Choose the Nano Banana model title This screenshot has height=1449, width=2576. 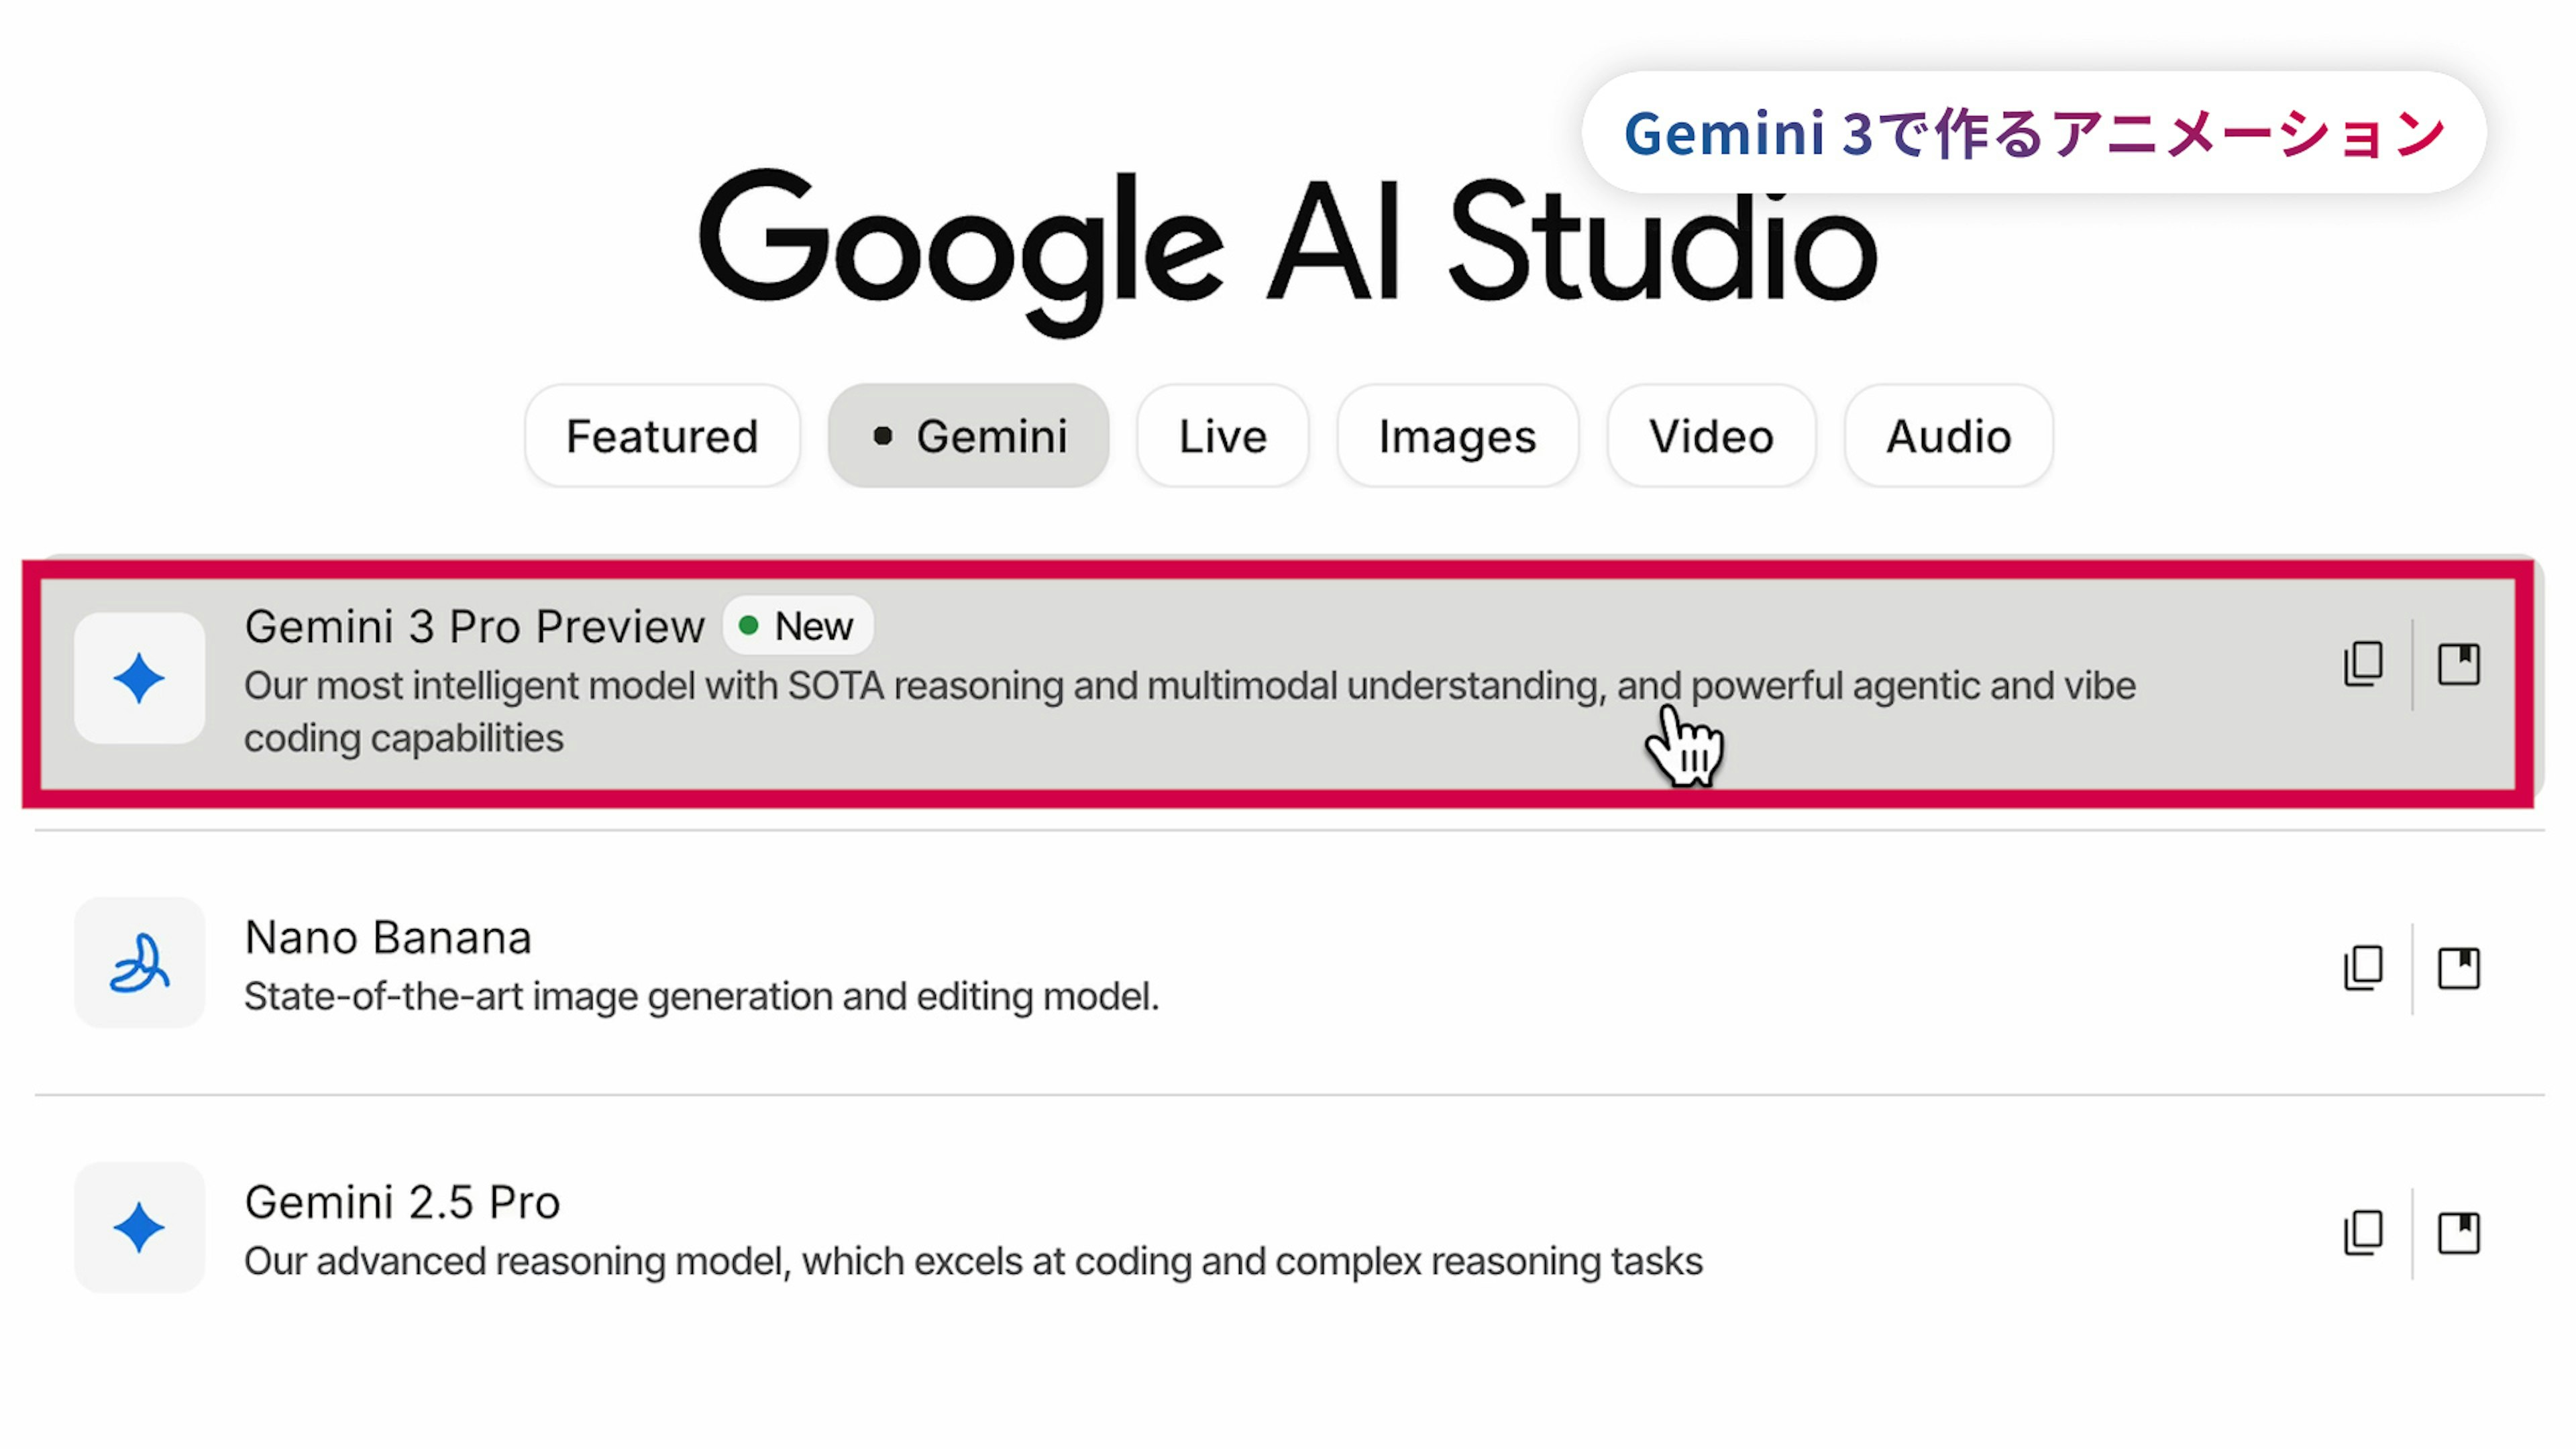(388, 938)
